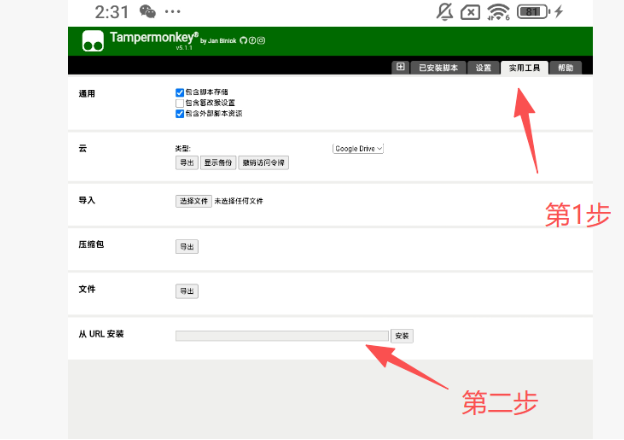Uncheck 包含脚本存储 checkbox

click(179, 93)
